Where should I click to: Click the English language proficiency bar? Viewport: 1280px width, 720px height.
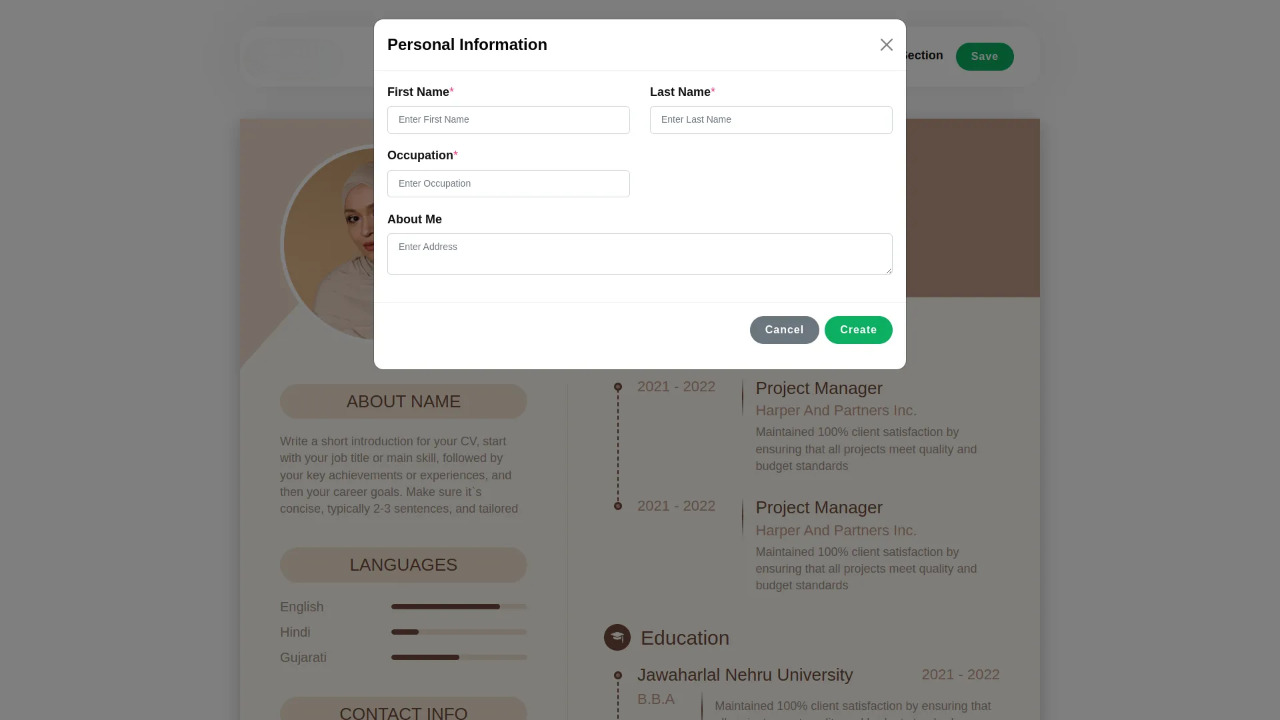[x=459, y=607]
